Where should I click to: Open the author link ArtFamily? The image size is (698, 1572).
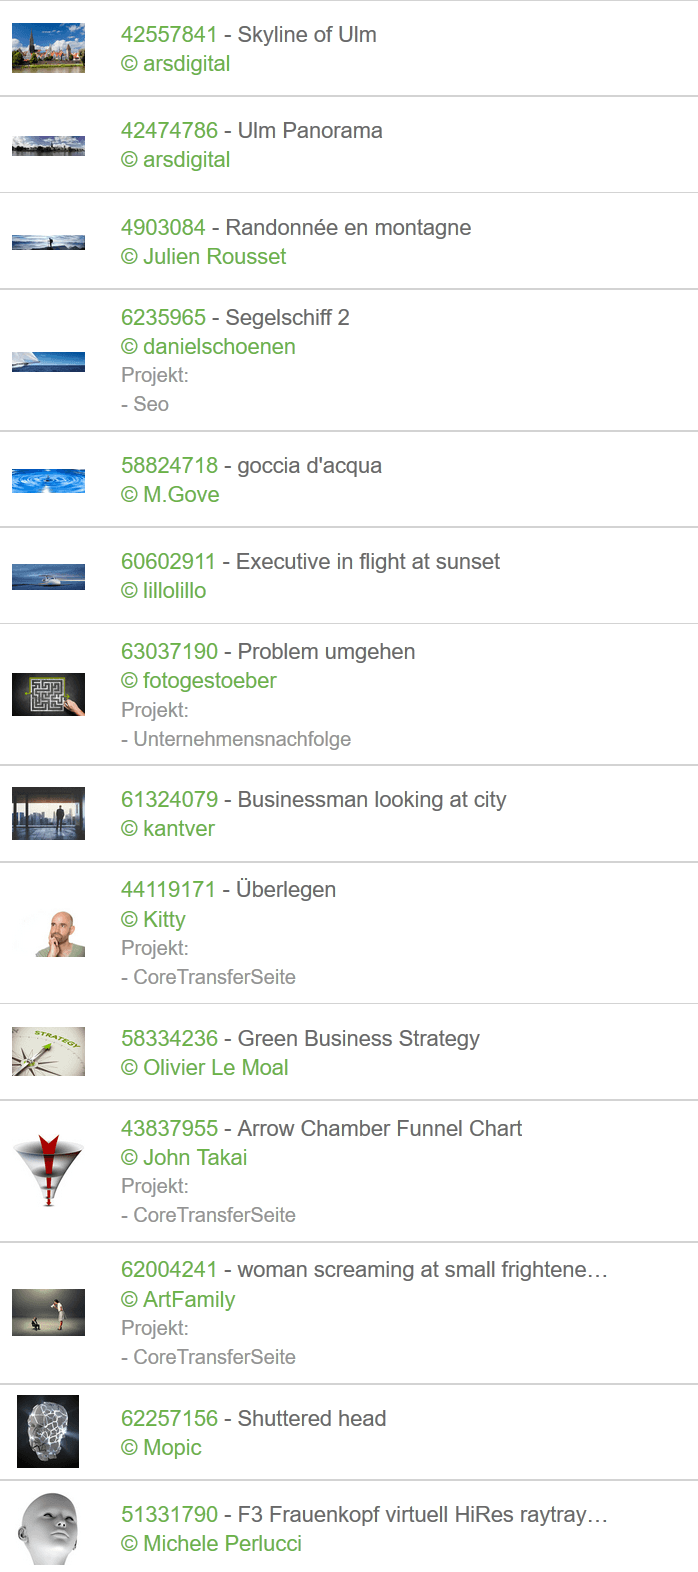click(189, 1299)
